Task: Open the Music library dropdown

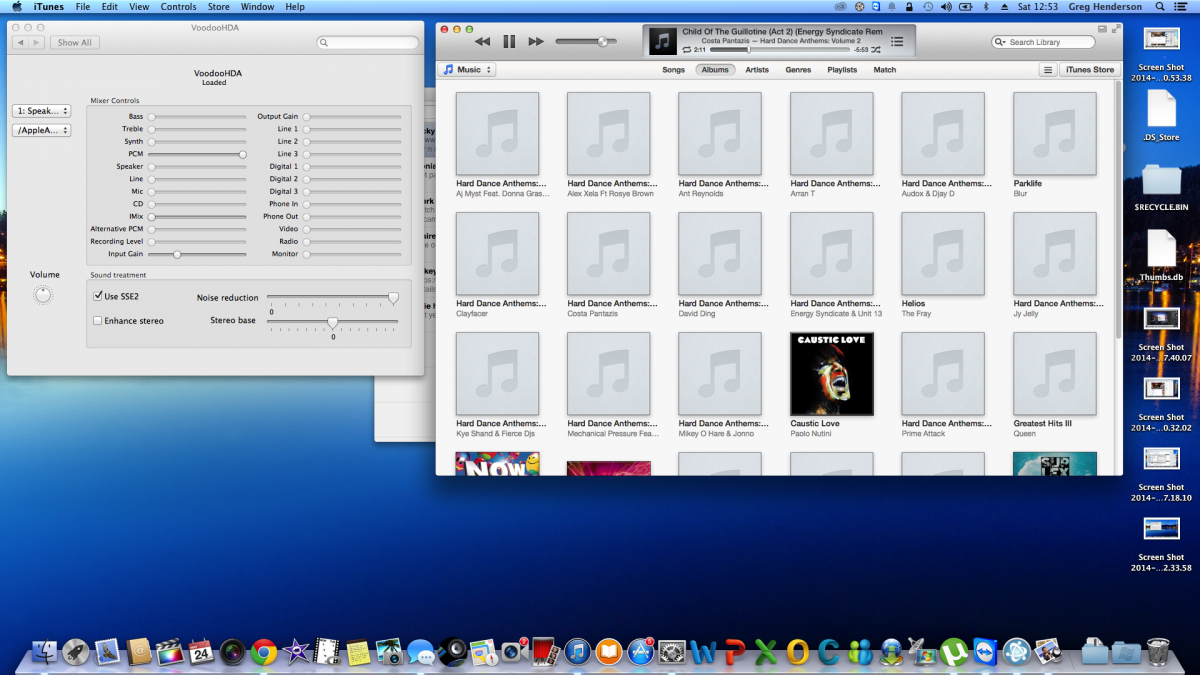Action: (467, 70)
